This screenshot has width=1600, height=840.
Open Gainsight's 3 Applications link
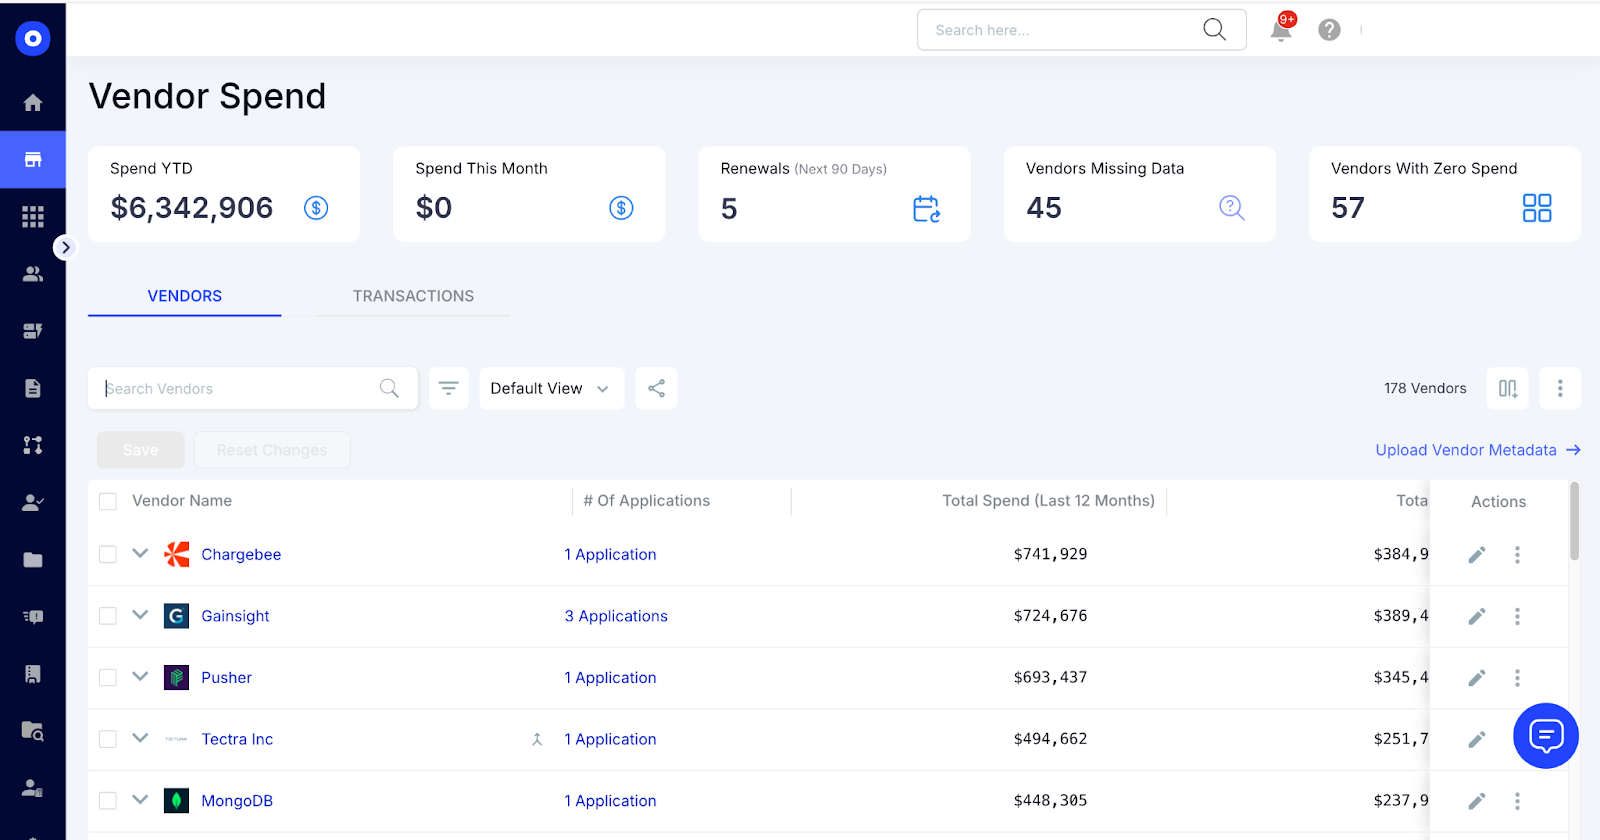pos(616,616)
